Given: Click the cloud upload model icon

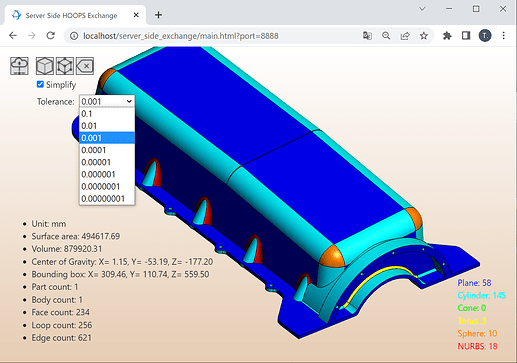Looking at the screenshot, I should click(x=19, y=66).
